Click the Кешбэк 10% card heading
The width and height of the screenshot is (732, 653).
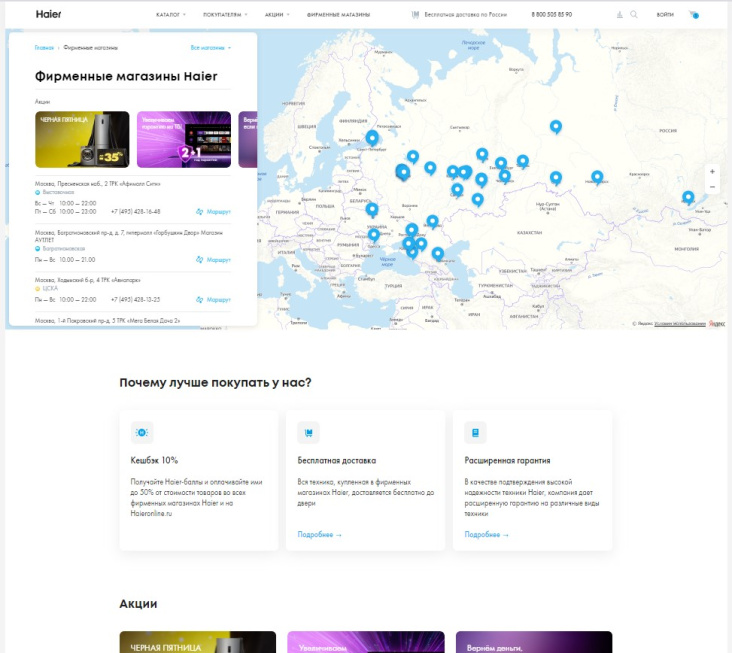click(x=154, y=460)
